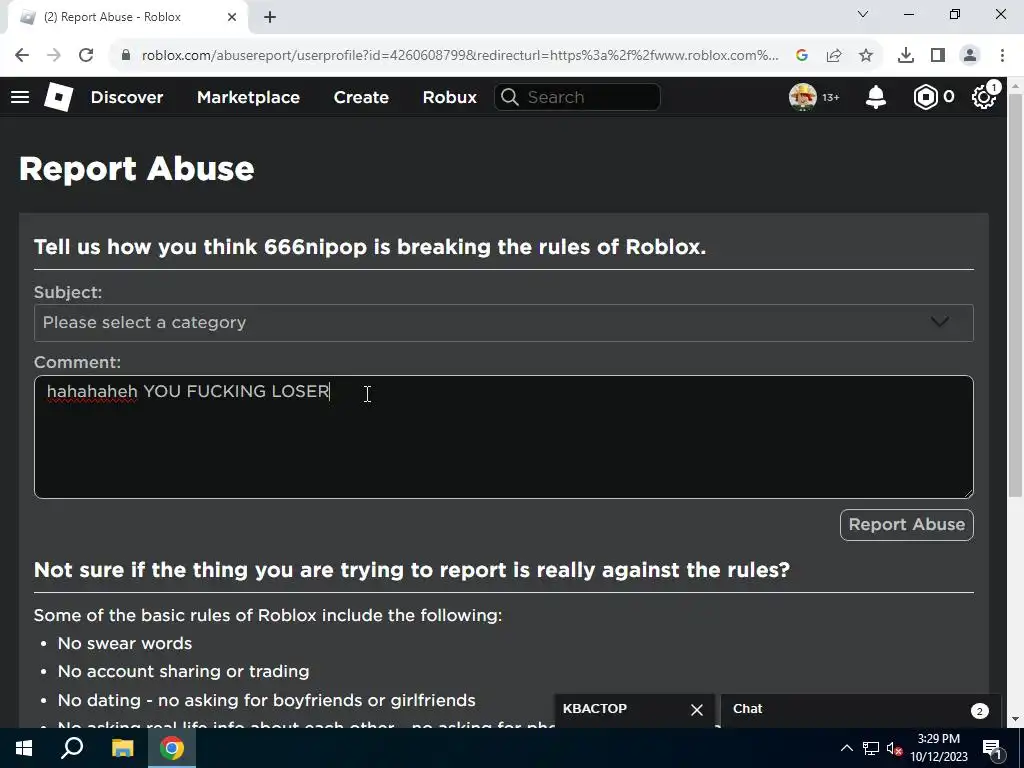Image resolution: width=1024 pixels, height=768 pixels.
Task: Click the Chrome taskbar icon
Action: tap(172, 748)
